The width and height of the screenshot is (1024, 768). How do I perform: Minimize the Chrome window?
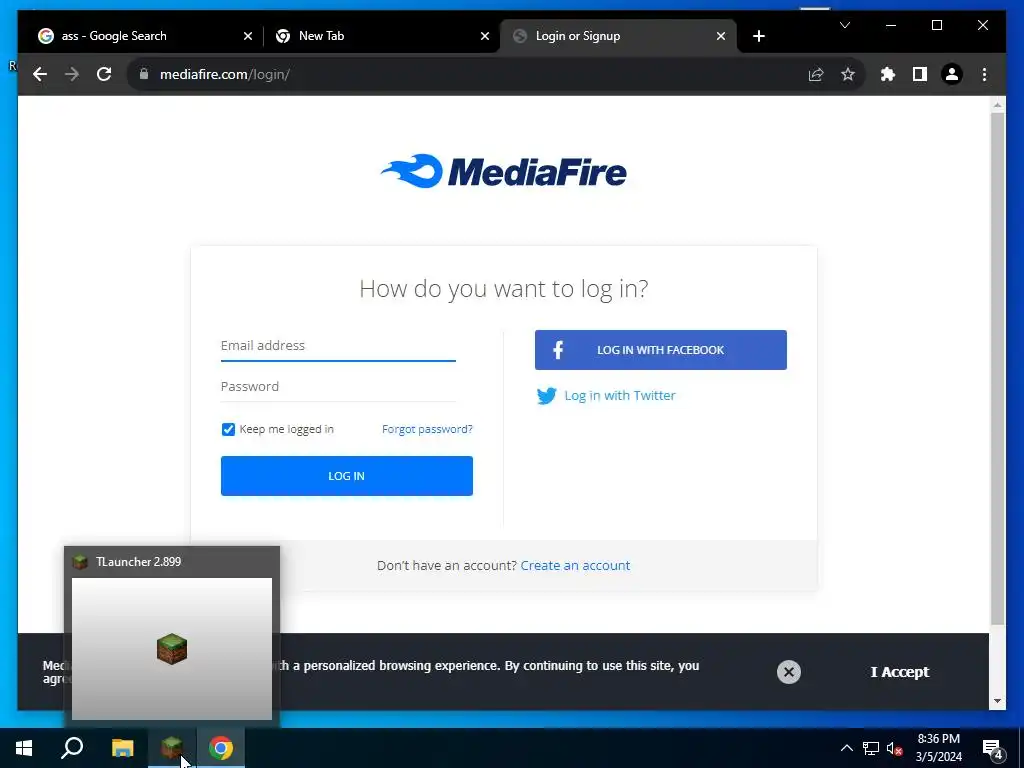(x=891, y=25)
